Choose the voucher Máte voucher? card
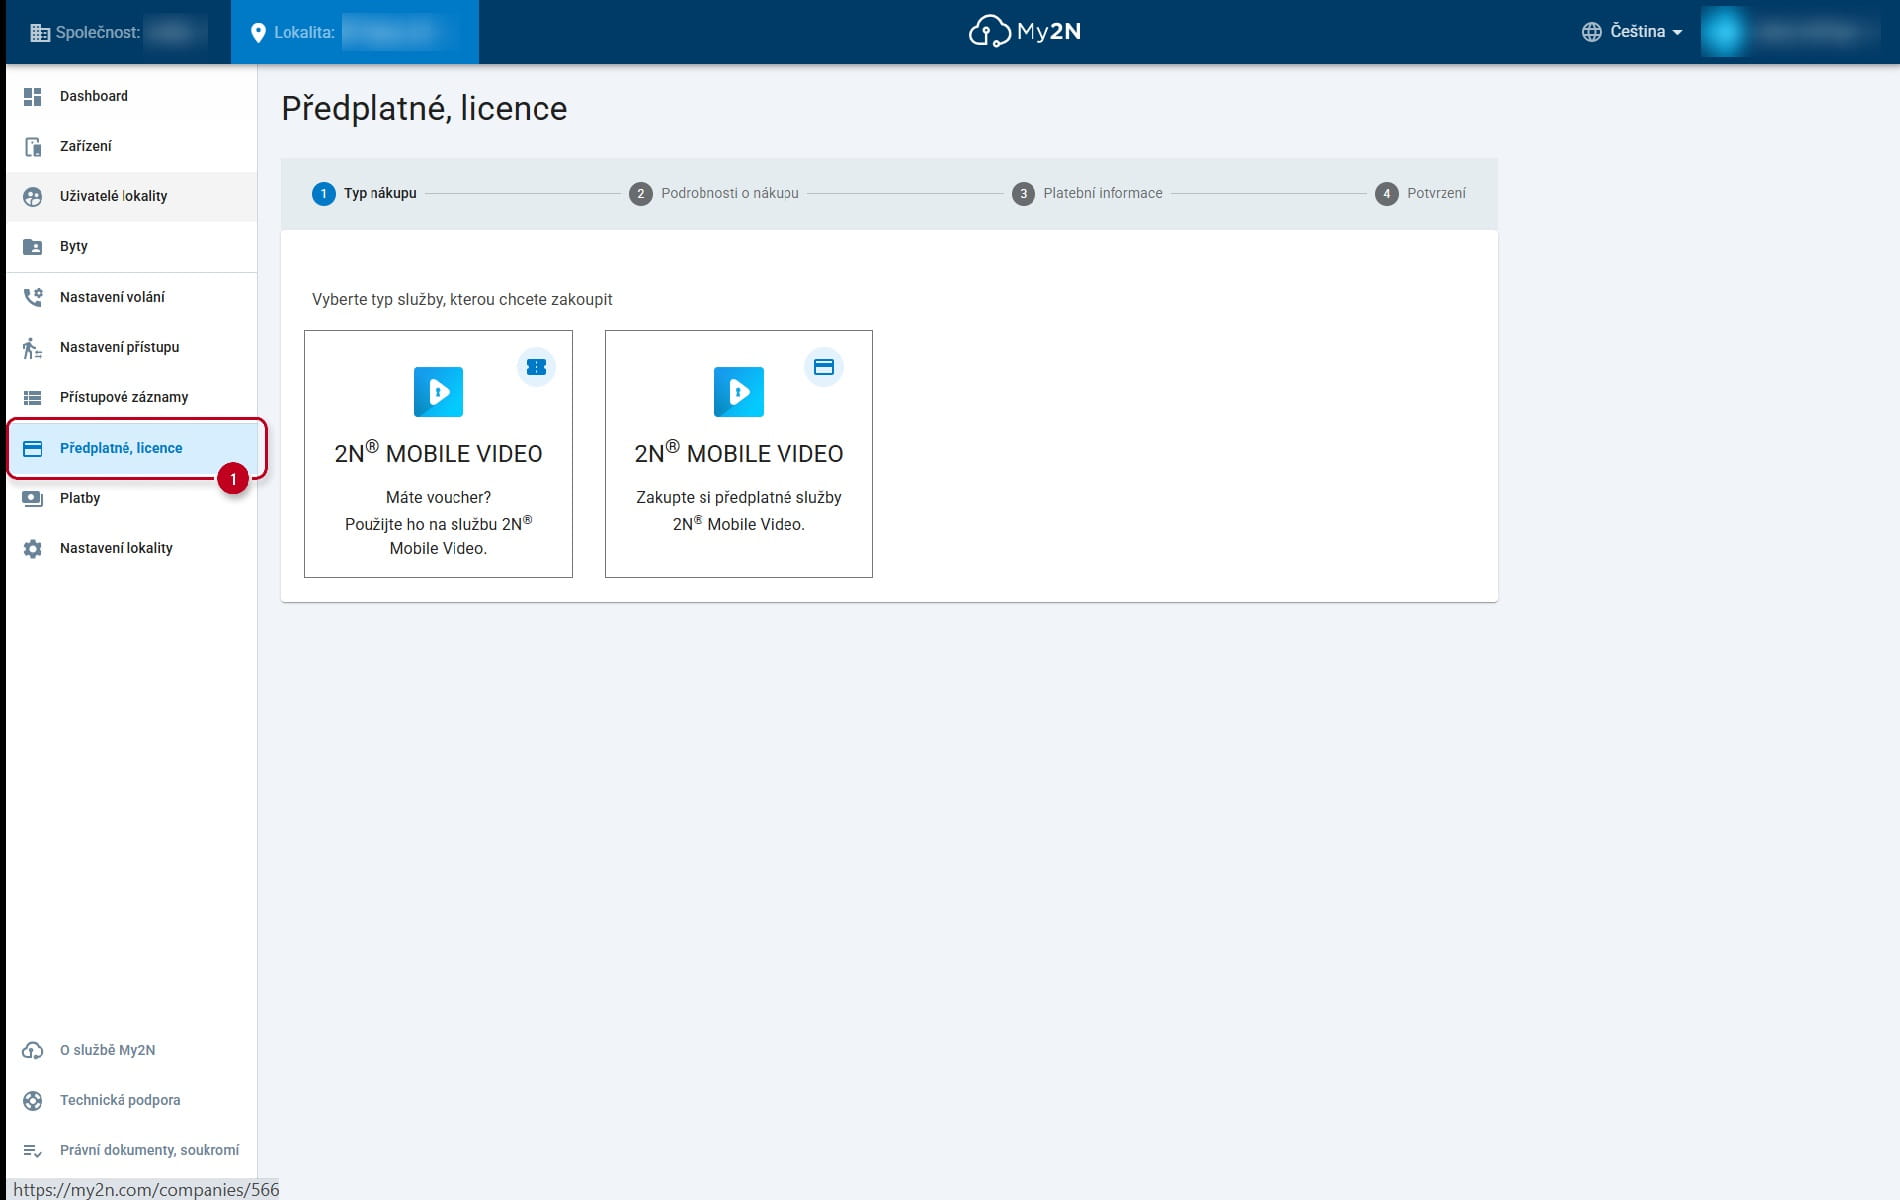 pyautogui.click(x=438, y=454)
